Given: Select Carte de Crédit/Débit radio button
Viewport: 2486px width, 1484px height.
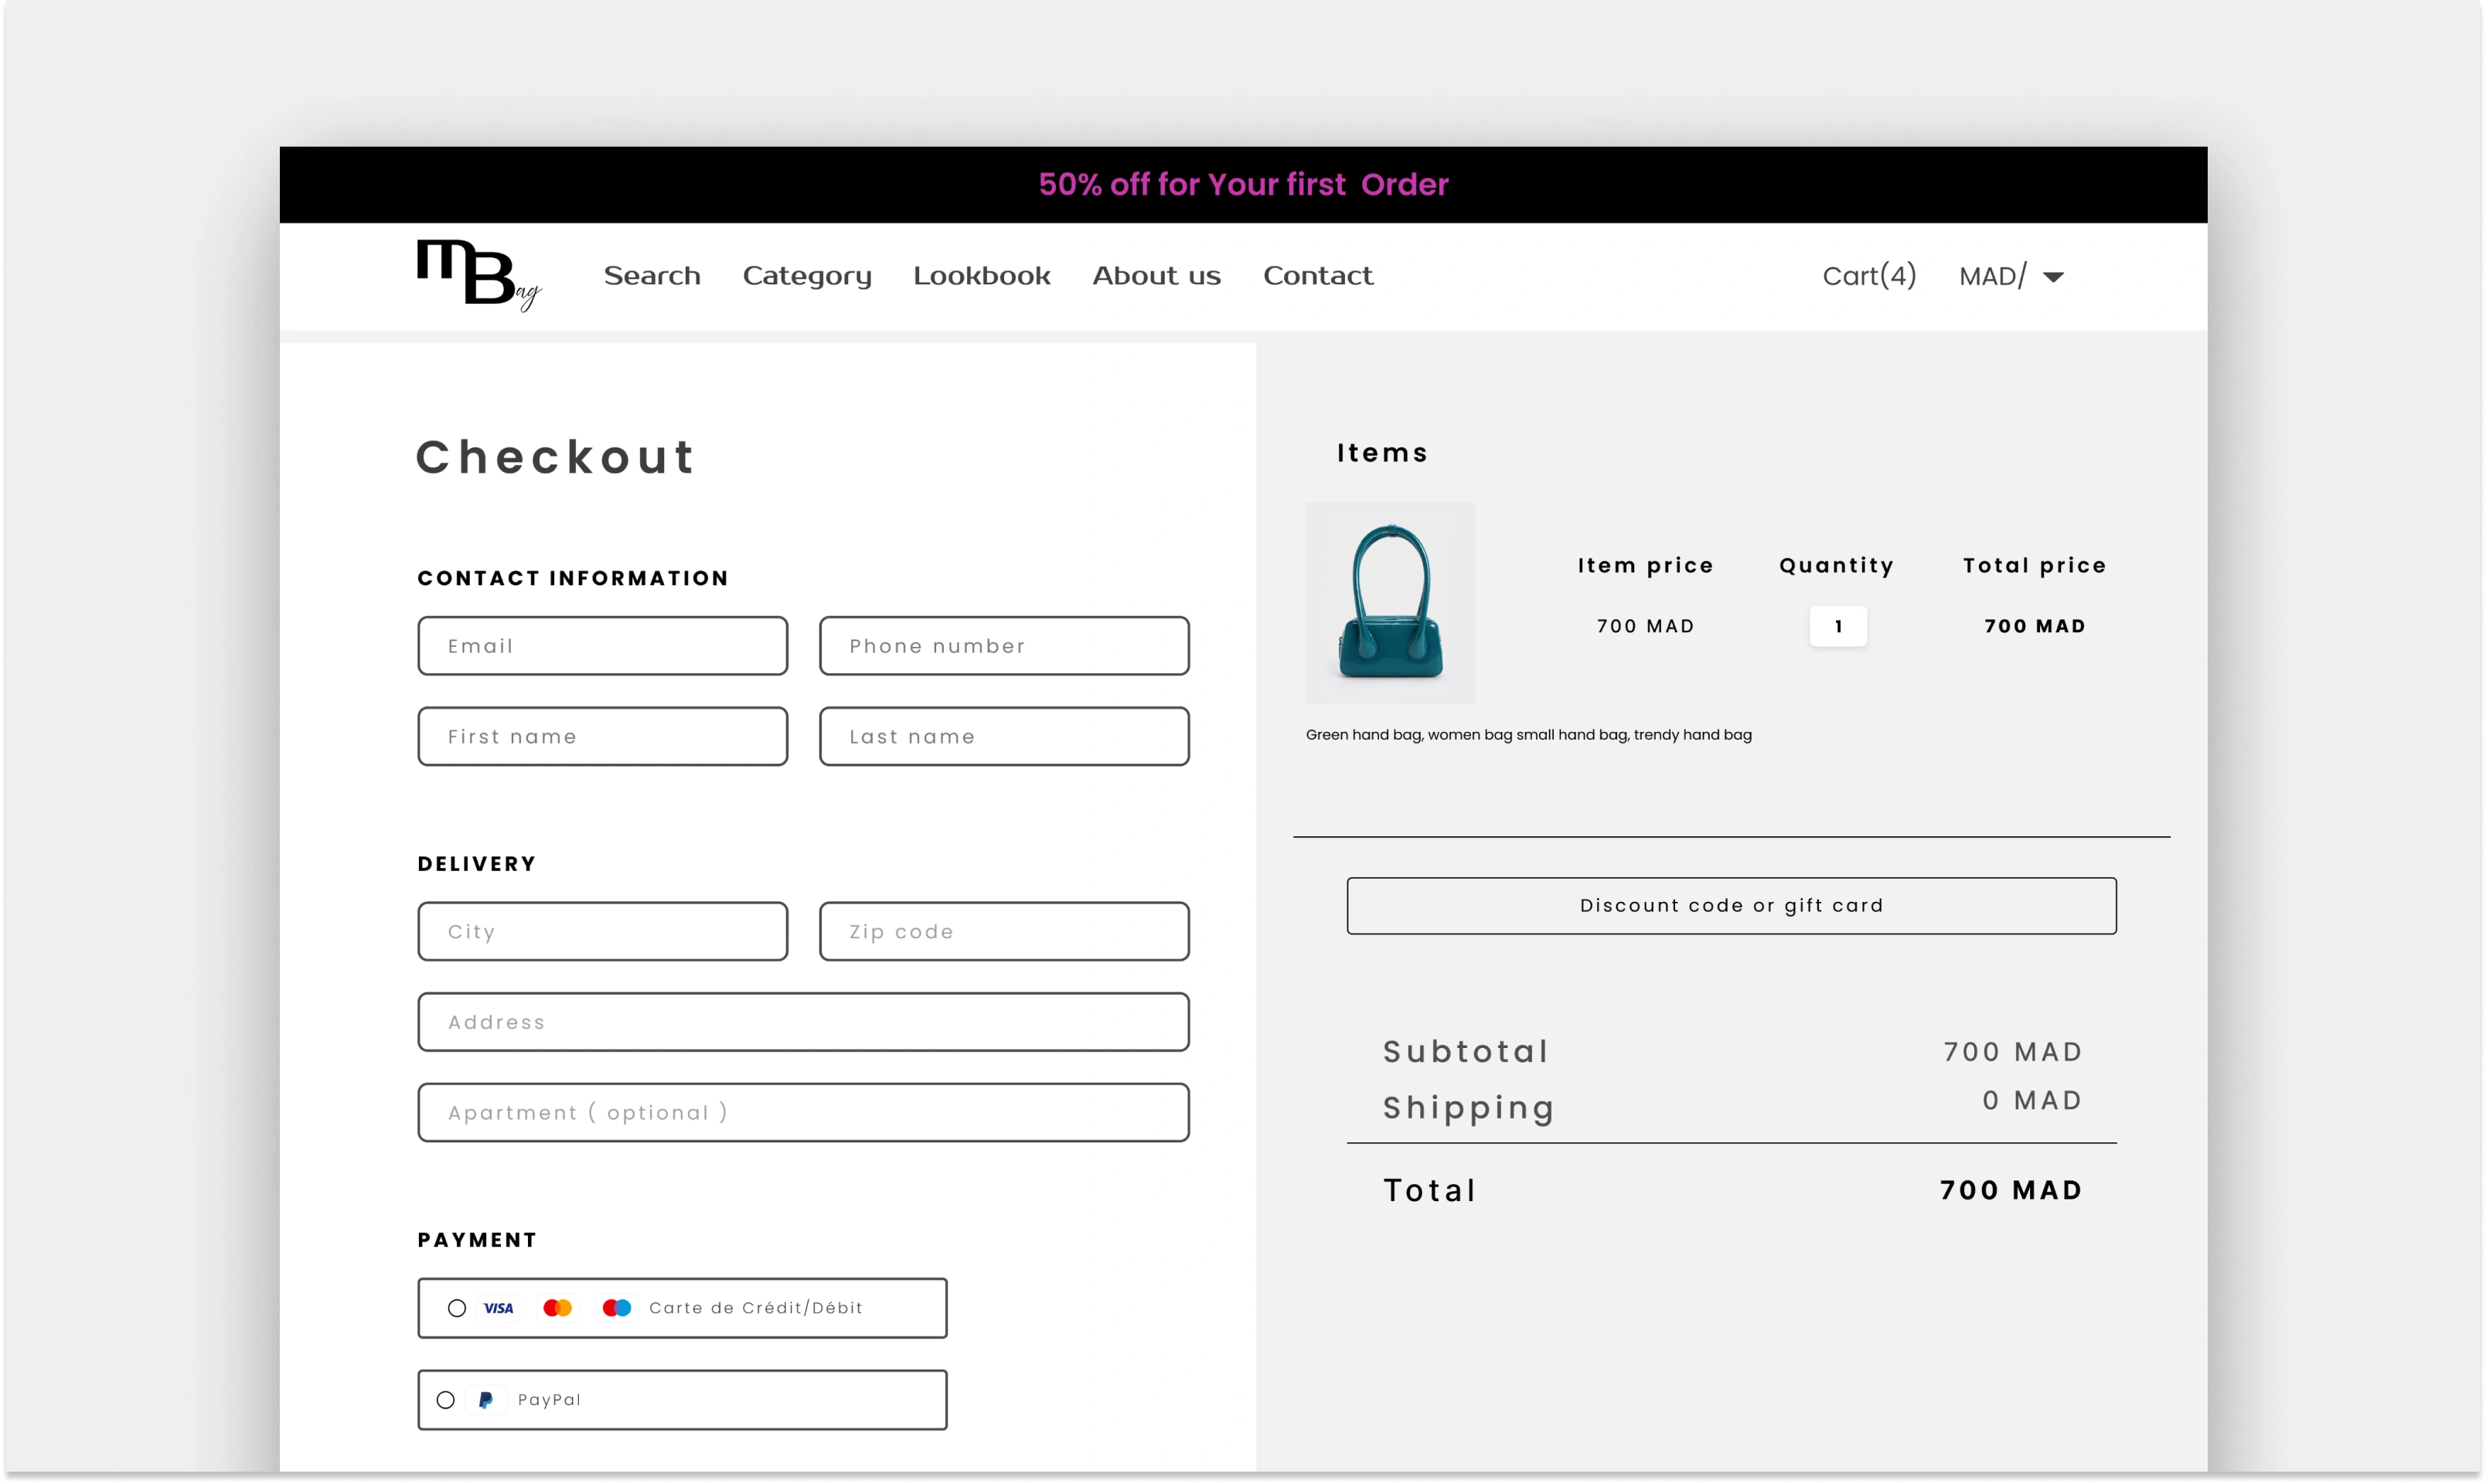Looking at the screenshot, I should 457,1308.
